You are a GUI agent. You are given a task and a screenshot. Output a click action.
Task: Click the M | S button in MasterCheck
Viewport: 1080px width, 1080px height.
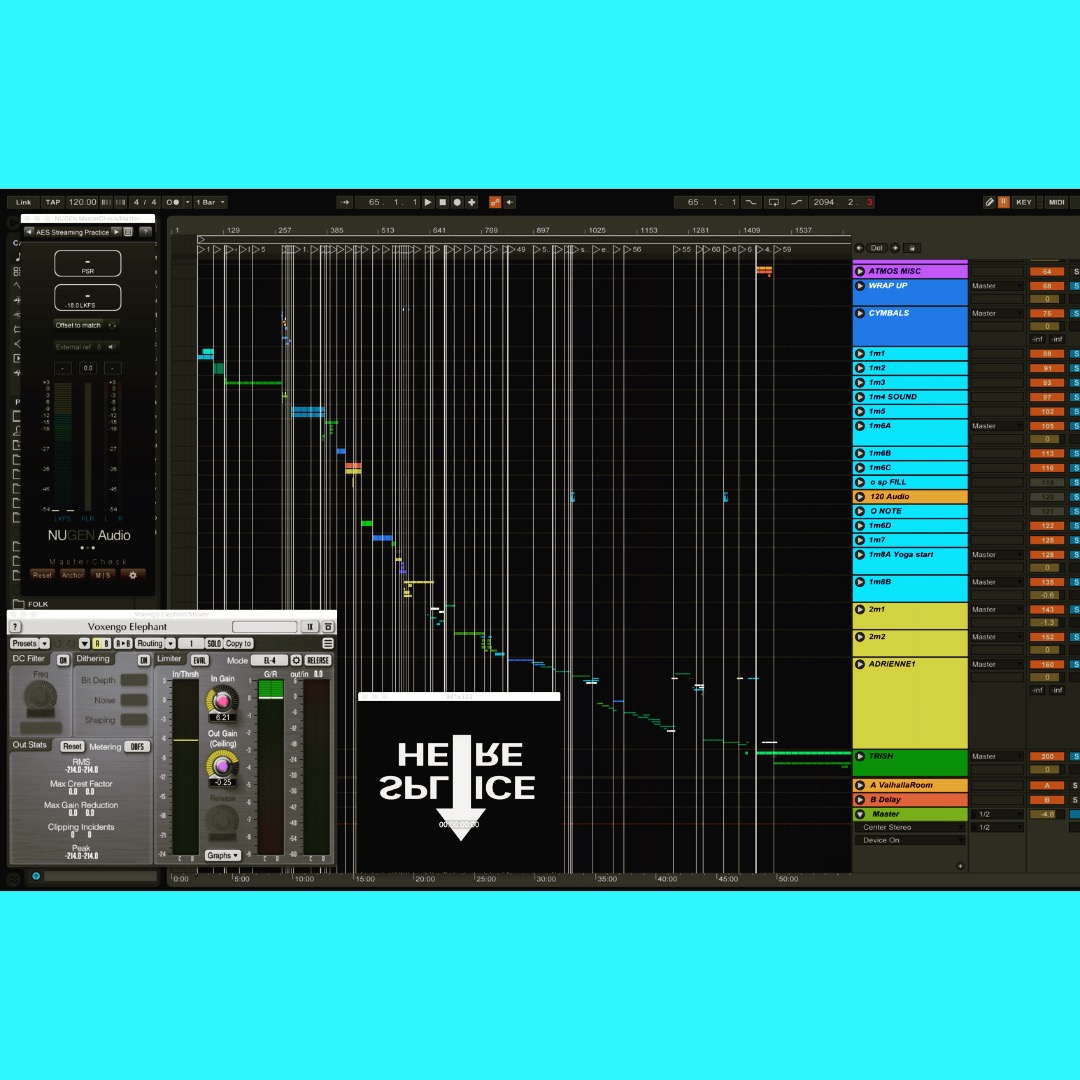pos(103,575)
